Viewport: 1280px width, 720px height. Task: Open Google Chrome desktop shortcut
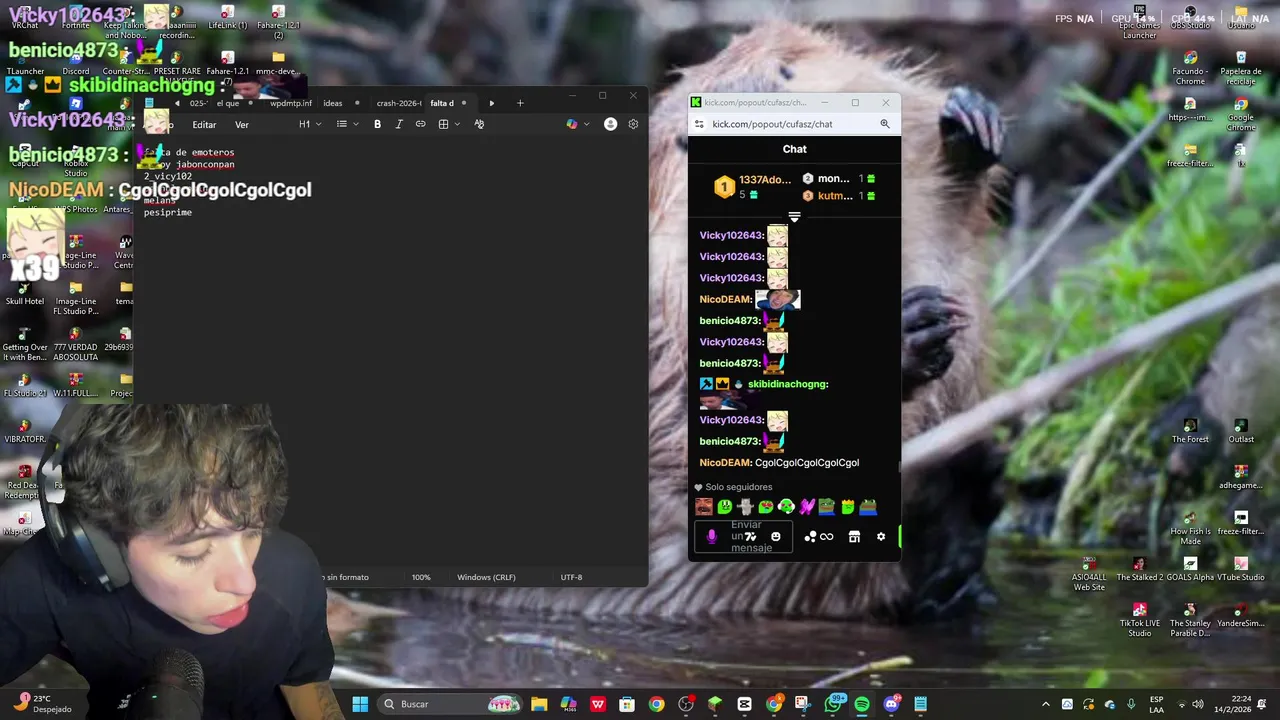coord(1241,116)
